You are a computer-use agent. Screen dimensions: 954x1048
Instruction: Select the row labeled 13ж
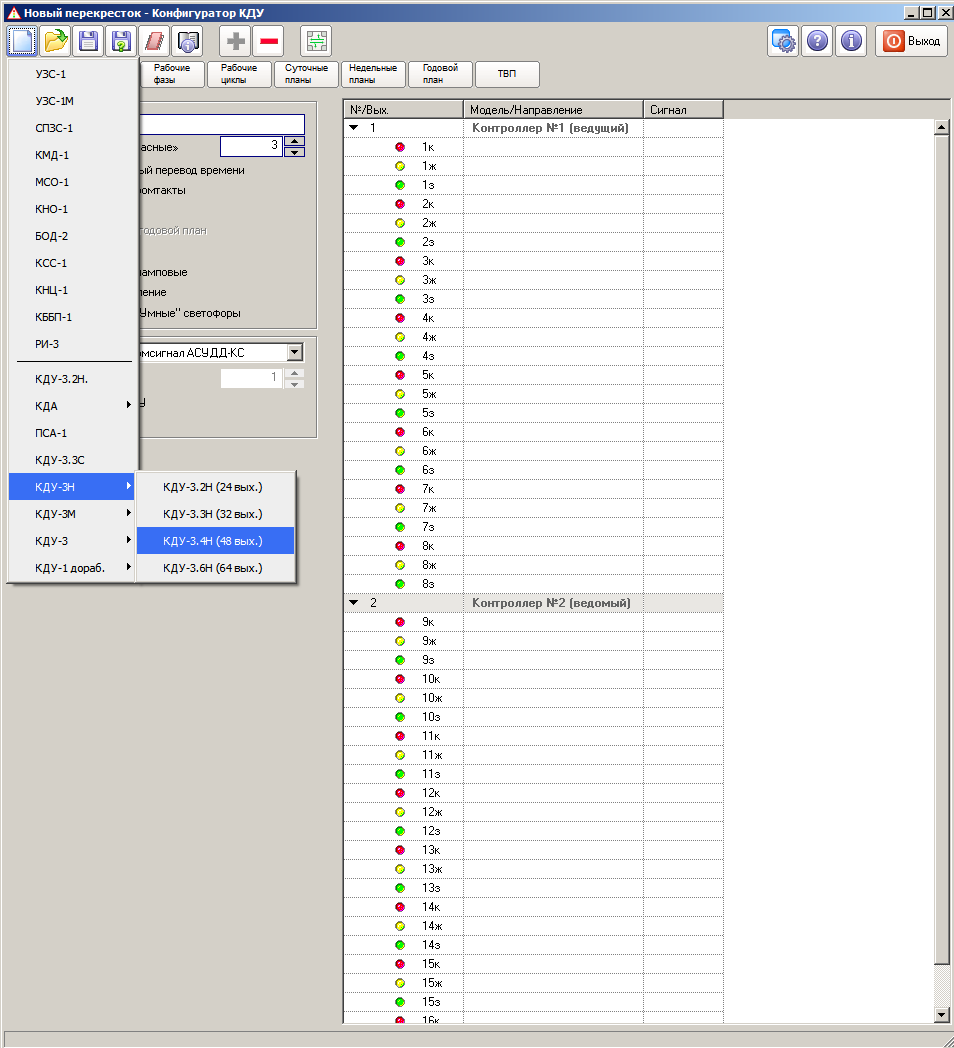tap(533, 869)
